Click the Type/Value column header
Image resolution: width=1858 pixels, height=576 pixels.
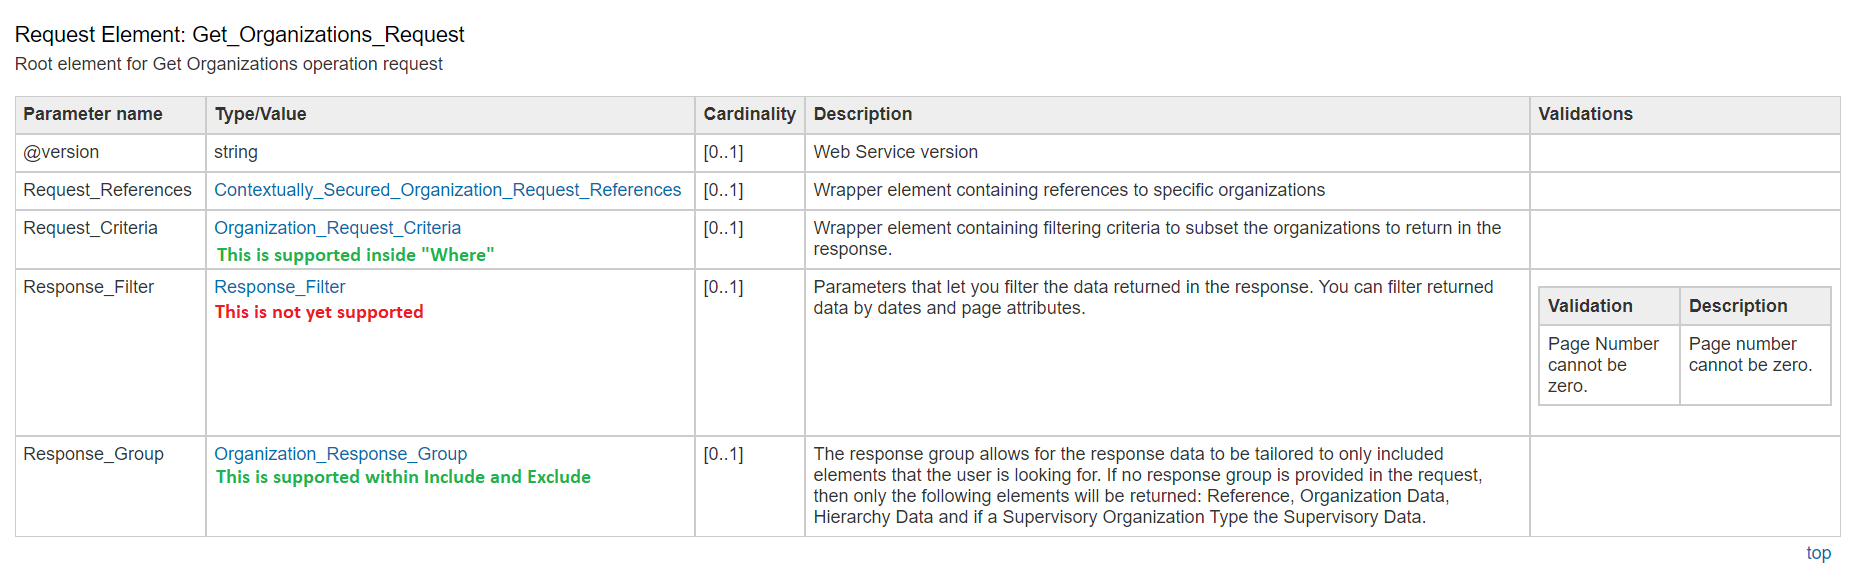(260, 114)
